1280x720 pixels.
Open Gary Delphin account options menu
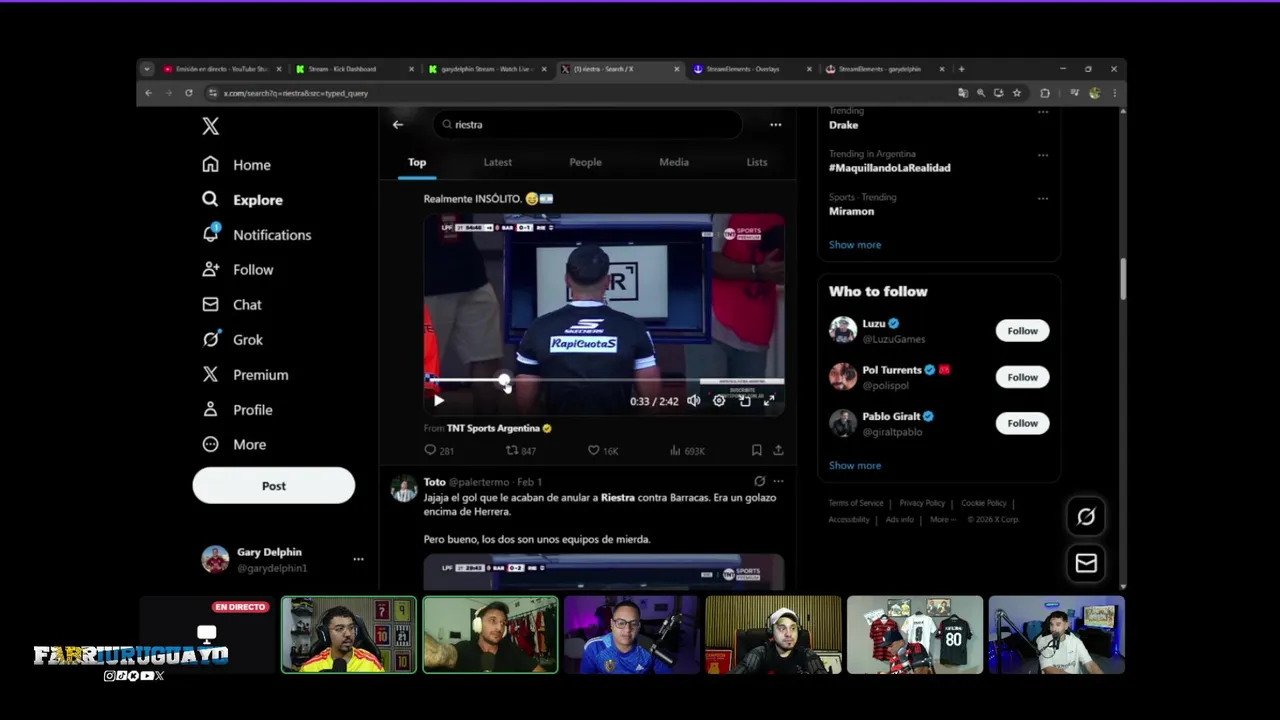click(x=358, y=559)
